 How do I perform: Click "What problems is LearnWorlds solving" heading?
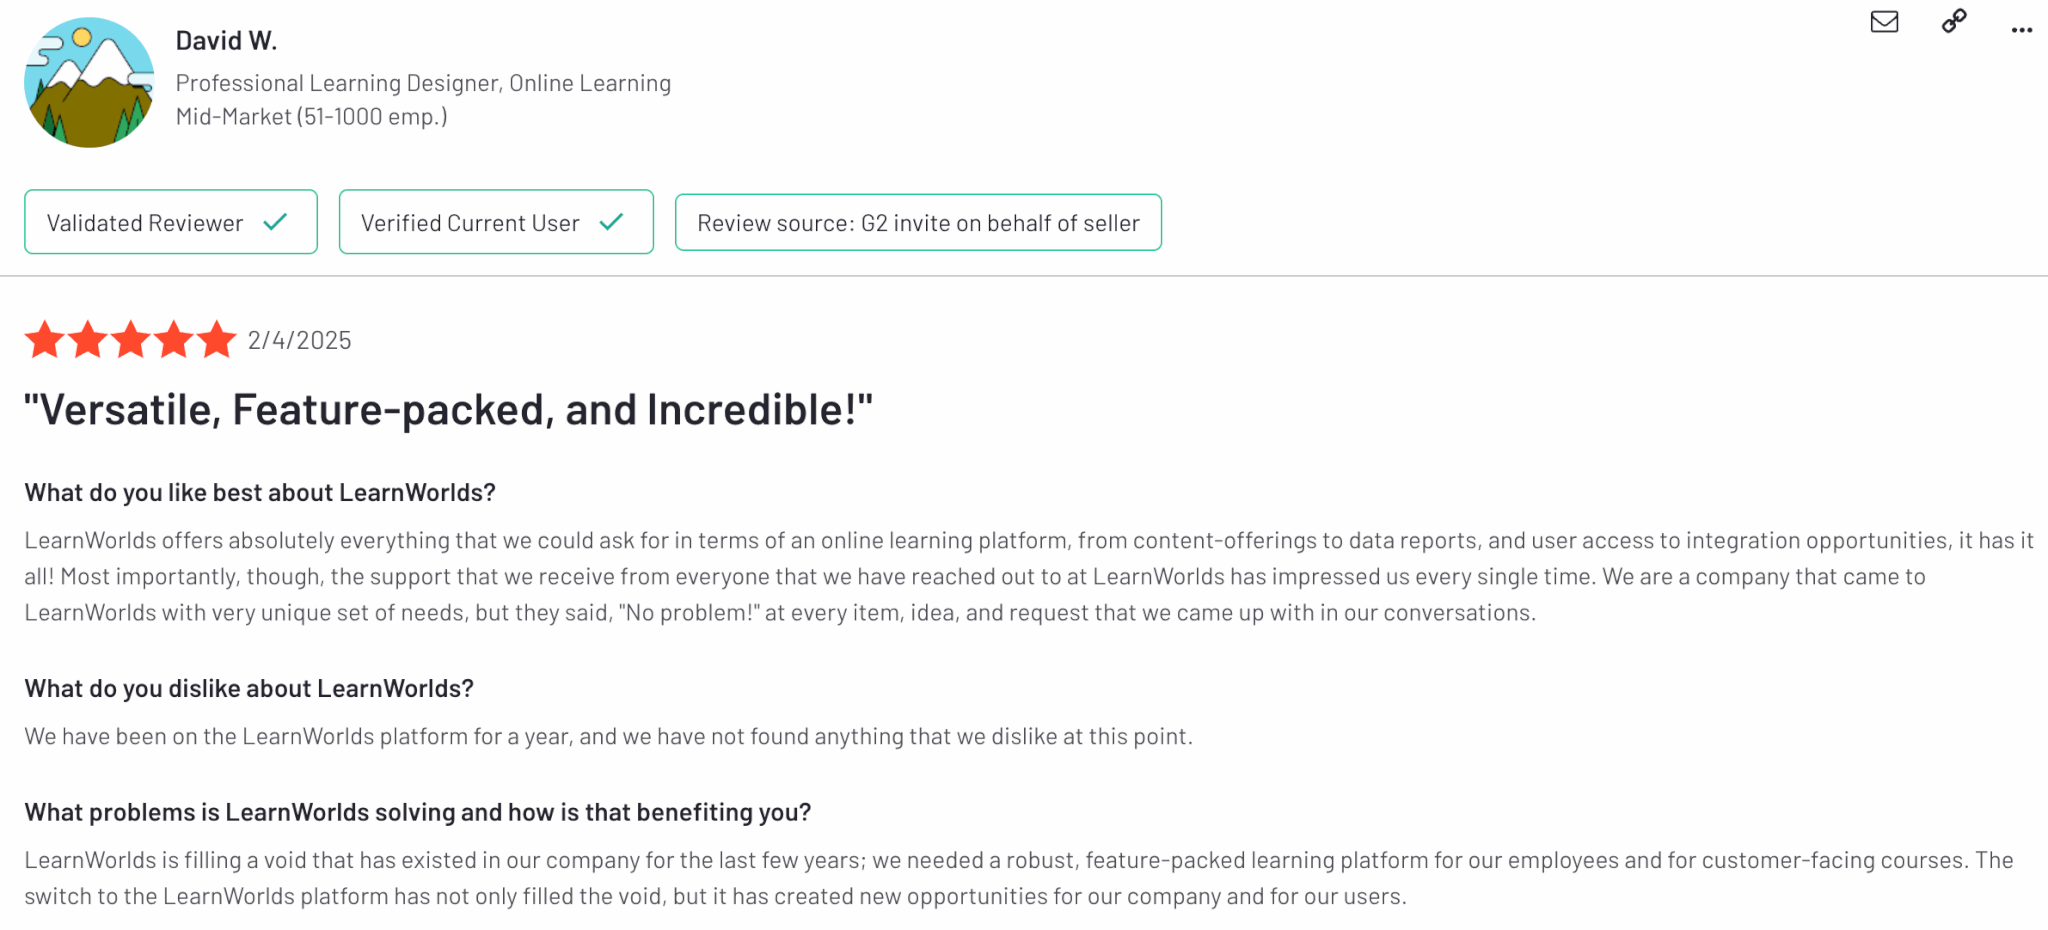(417, 813)
